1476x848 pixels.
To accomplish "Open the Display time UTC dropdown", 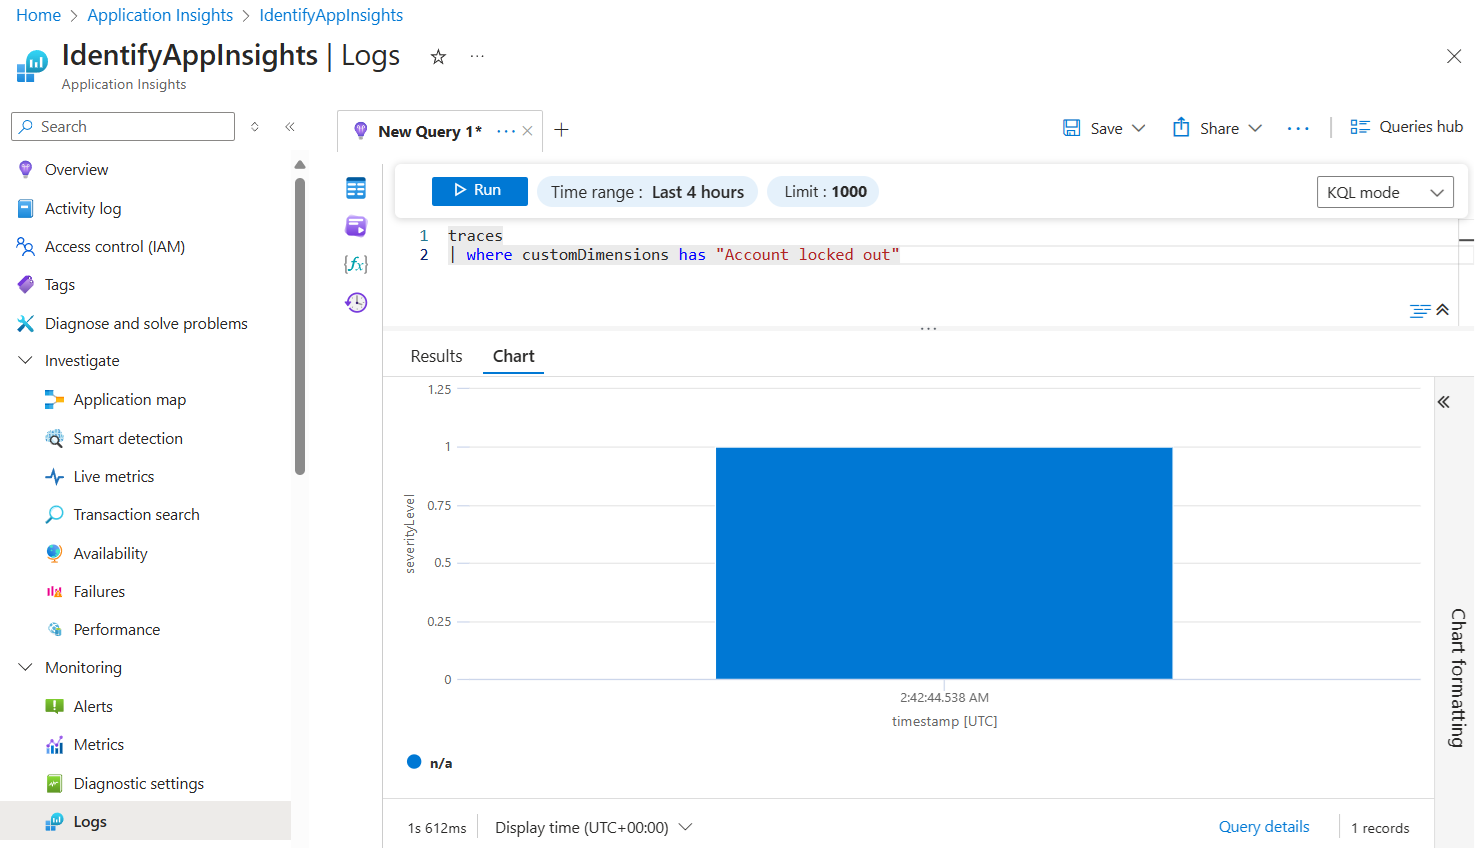I will 593,827.
